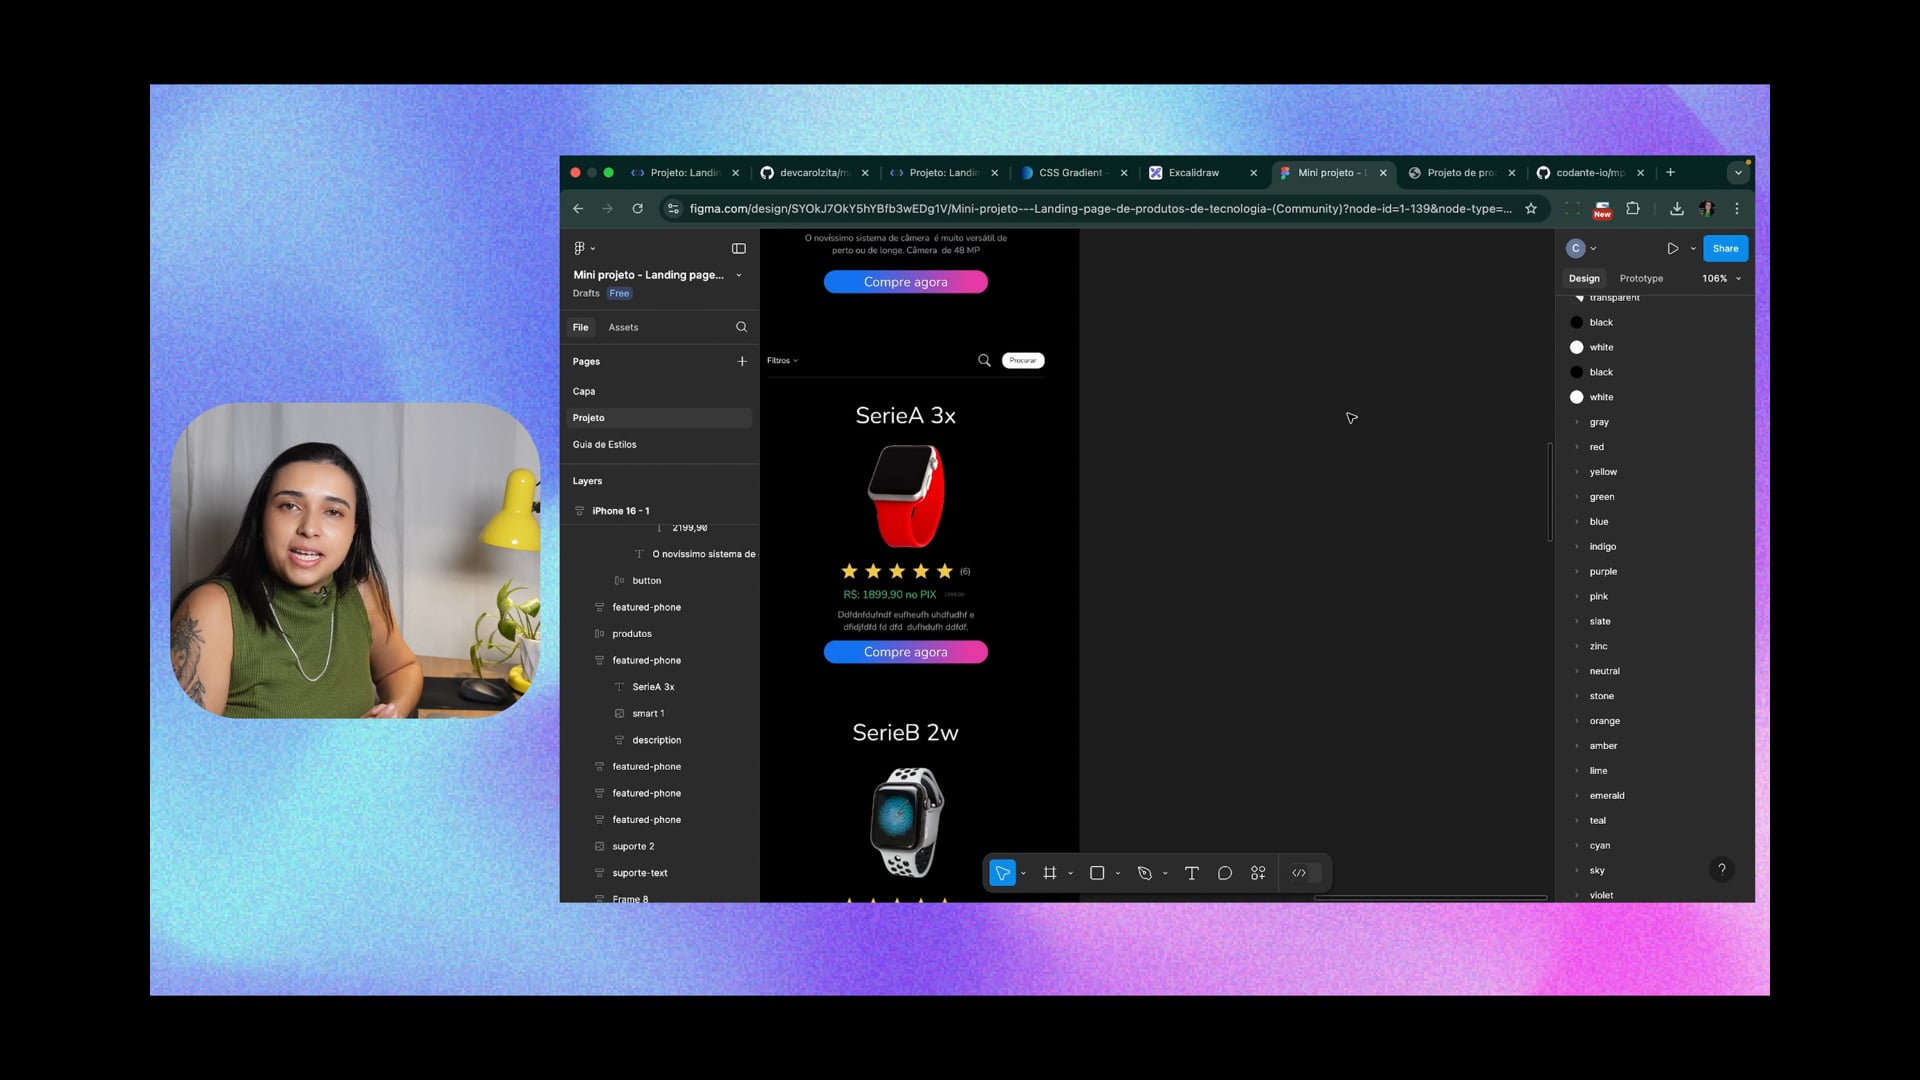
Task: Click the Share button
Action: (1725, 248)
